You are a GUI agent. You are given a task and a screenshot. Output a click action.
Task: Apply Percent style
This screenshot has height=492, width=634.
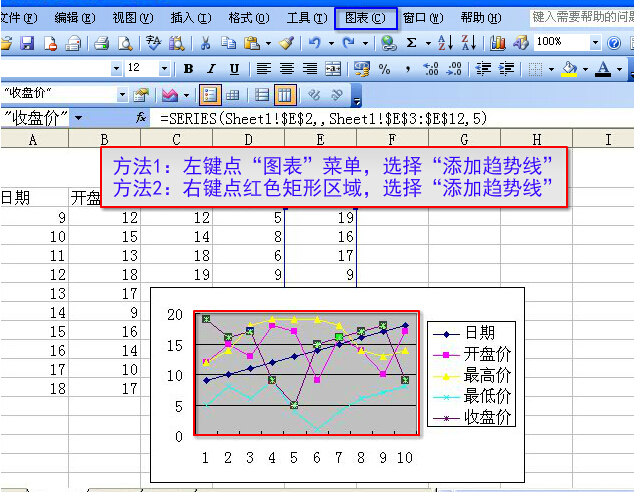pyautogui.click(x=385, y=69)
